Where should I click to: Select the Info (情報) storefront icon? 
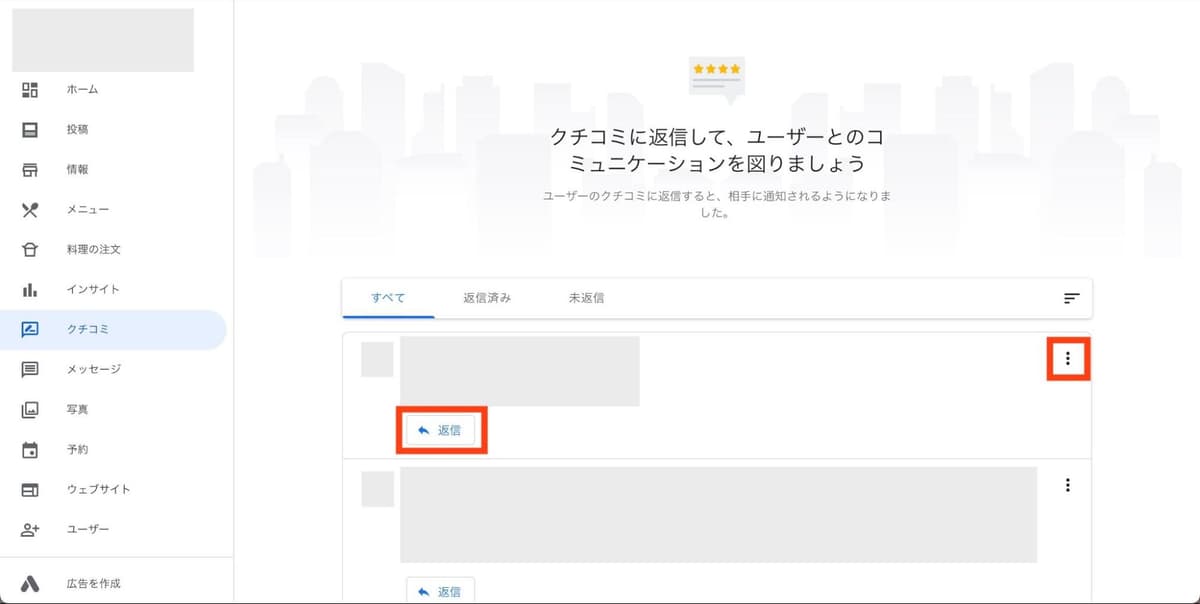coord(30,170)
